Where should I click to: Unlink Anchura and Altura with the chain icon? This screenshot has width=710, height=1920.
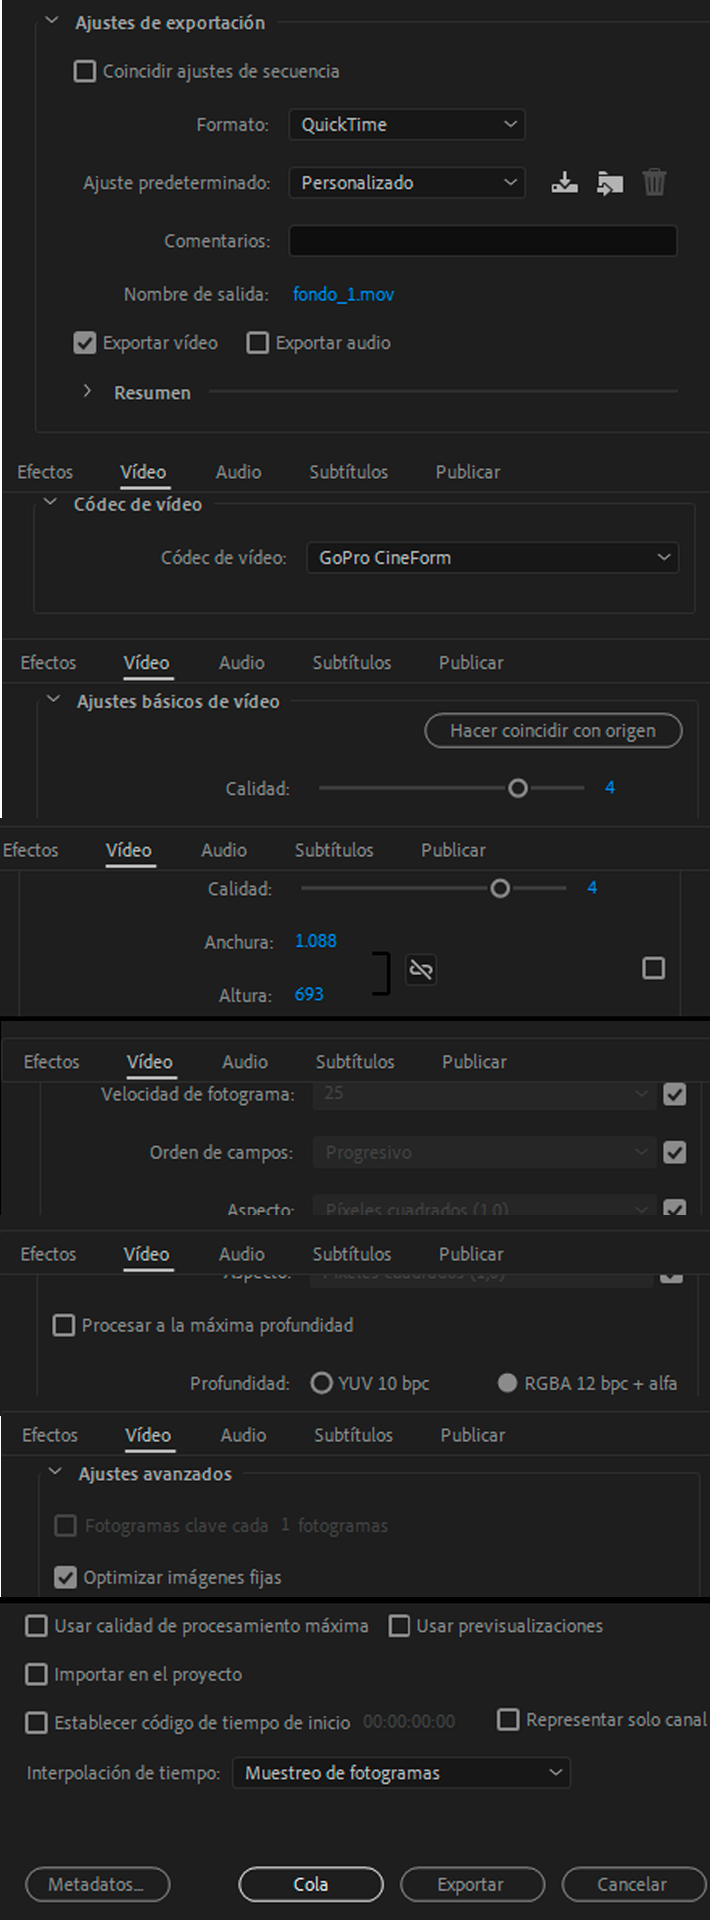tap(420, 969)
